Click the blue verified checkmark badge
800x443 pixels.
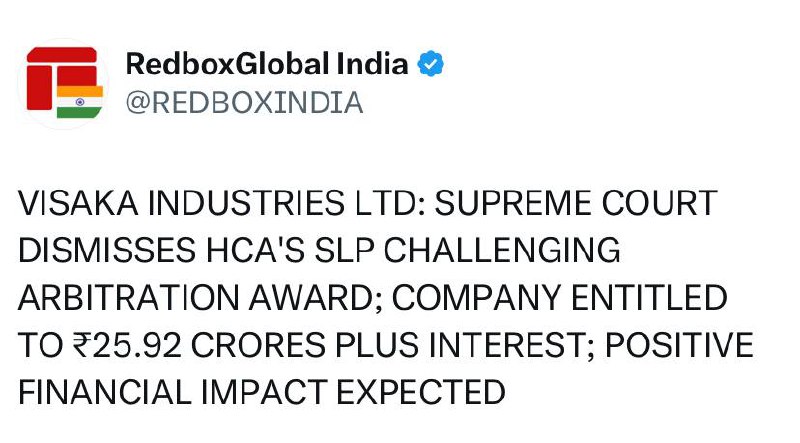click(431, 65)
